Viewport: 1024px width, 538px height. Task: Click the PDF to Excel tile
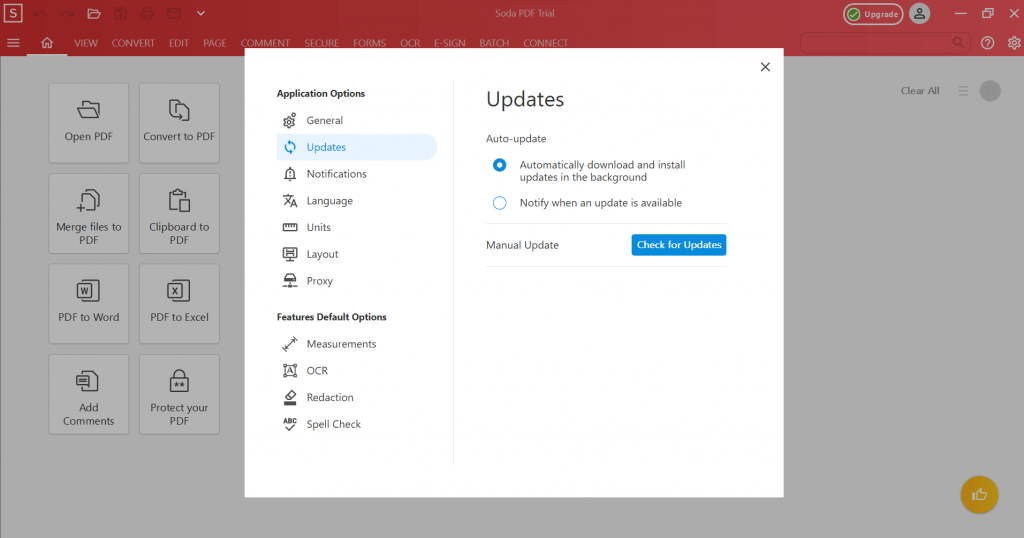point(179,304)
